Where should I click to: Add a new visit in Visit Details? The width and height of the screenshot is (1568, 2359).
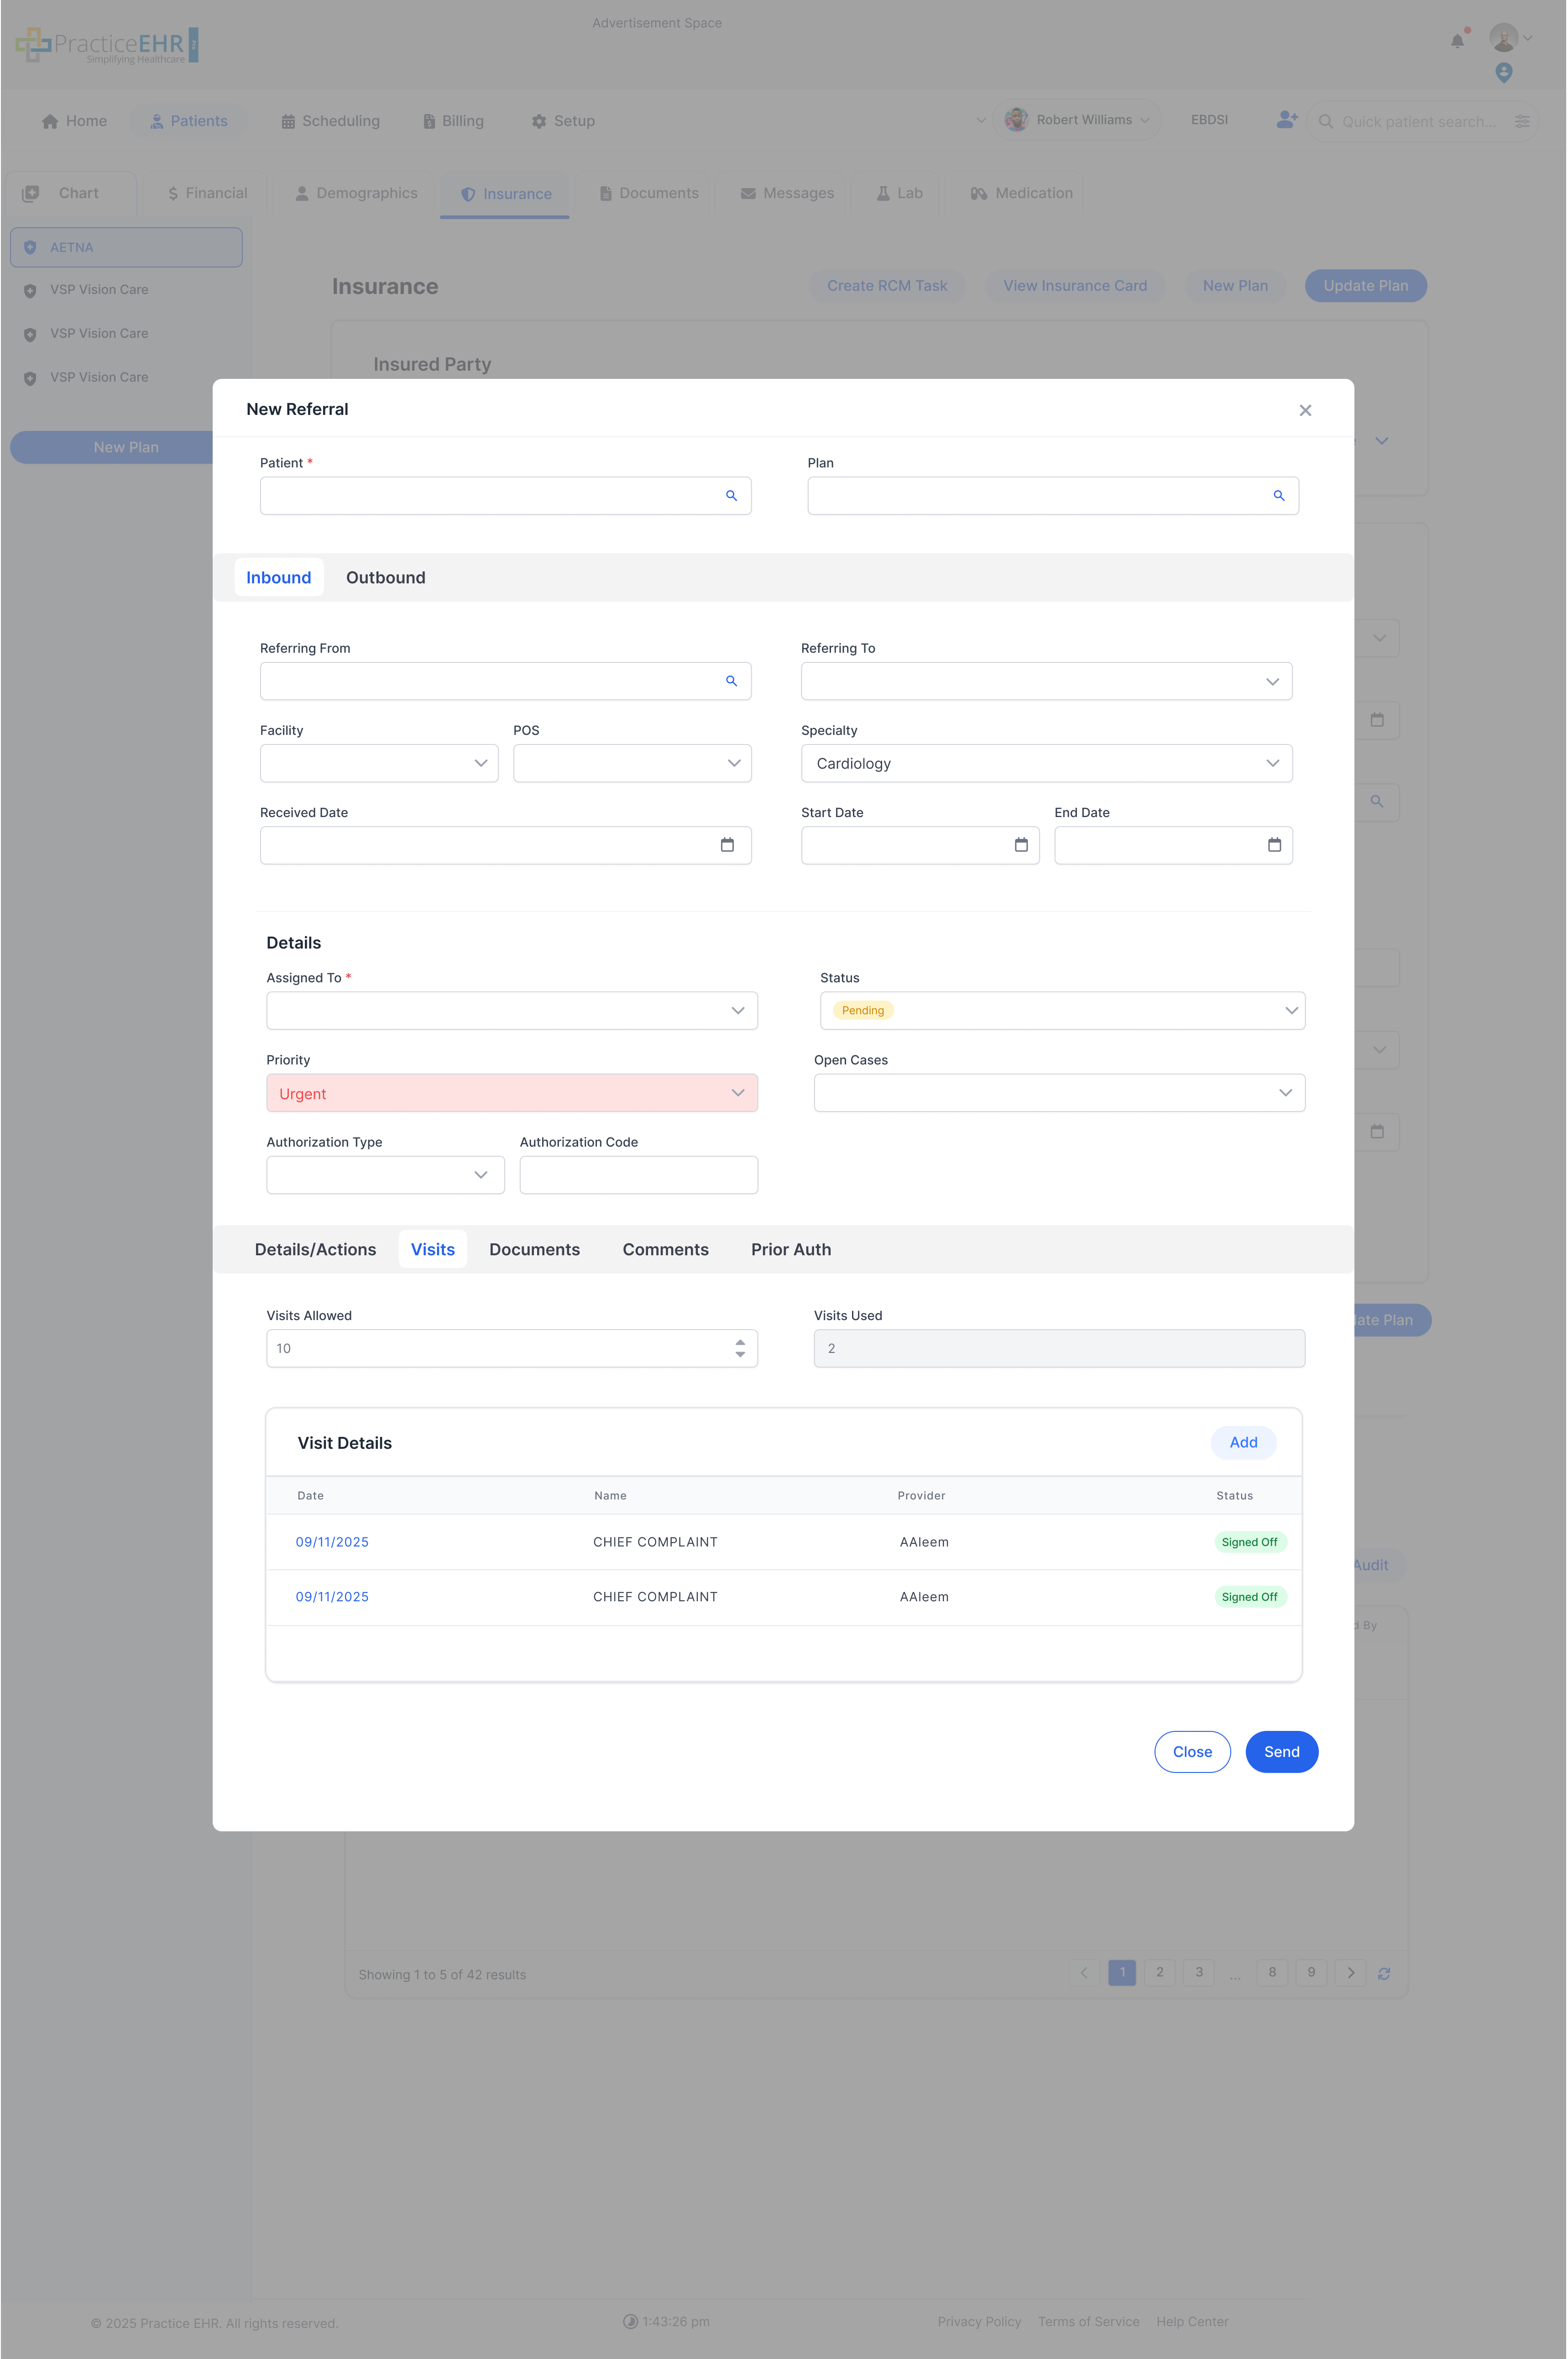pos(1243,1442)
